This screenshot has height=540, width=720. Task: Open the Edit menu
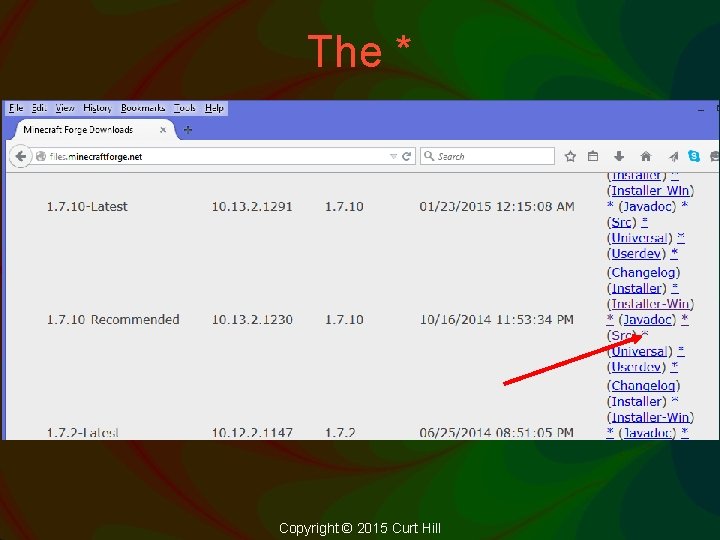(39, 108)
